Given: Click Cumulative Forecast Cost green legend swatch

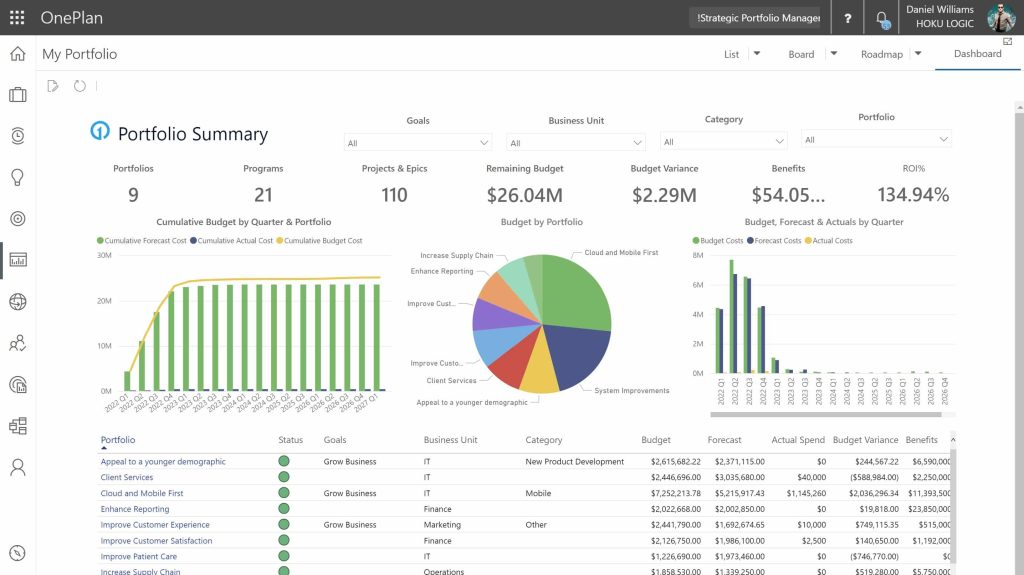Looking at the screenshot, I should (x=100, y=240).
